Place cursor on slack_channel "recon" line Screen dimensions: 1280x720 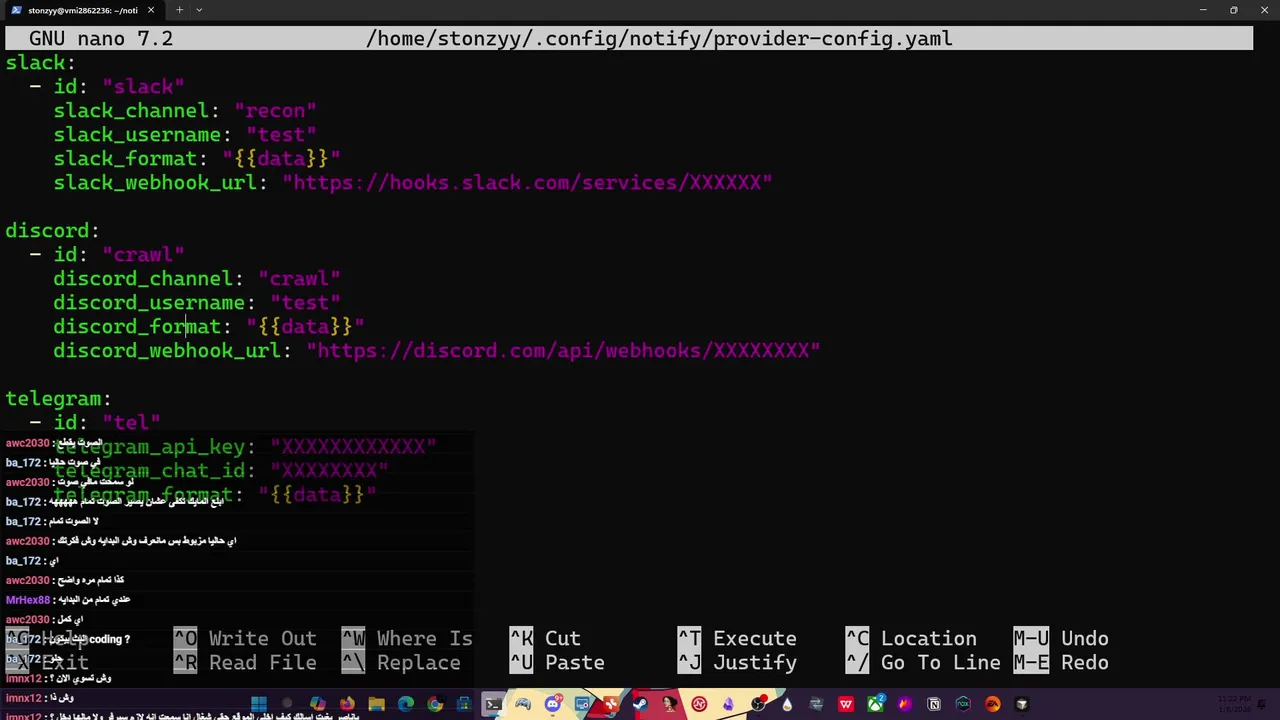point(185,111)
